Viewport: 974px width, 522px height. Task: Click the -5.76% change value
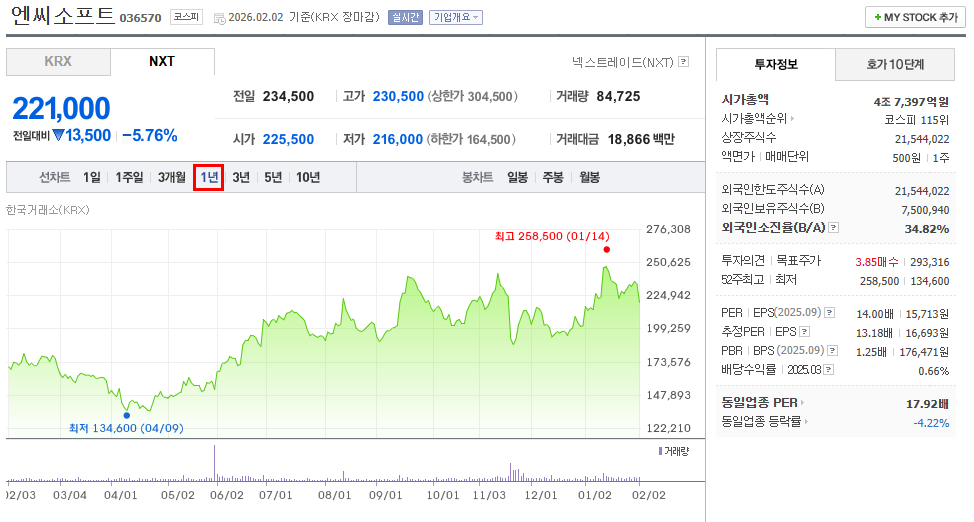(x=150, y=135)
